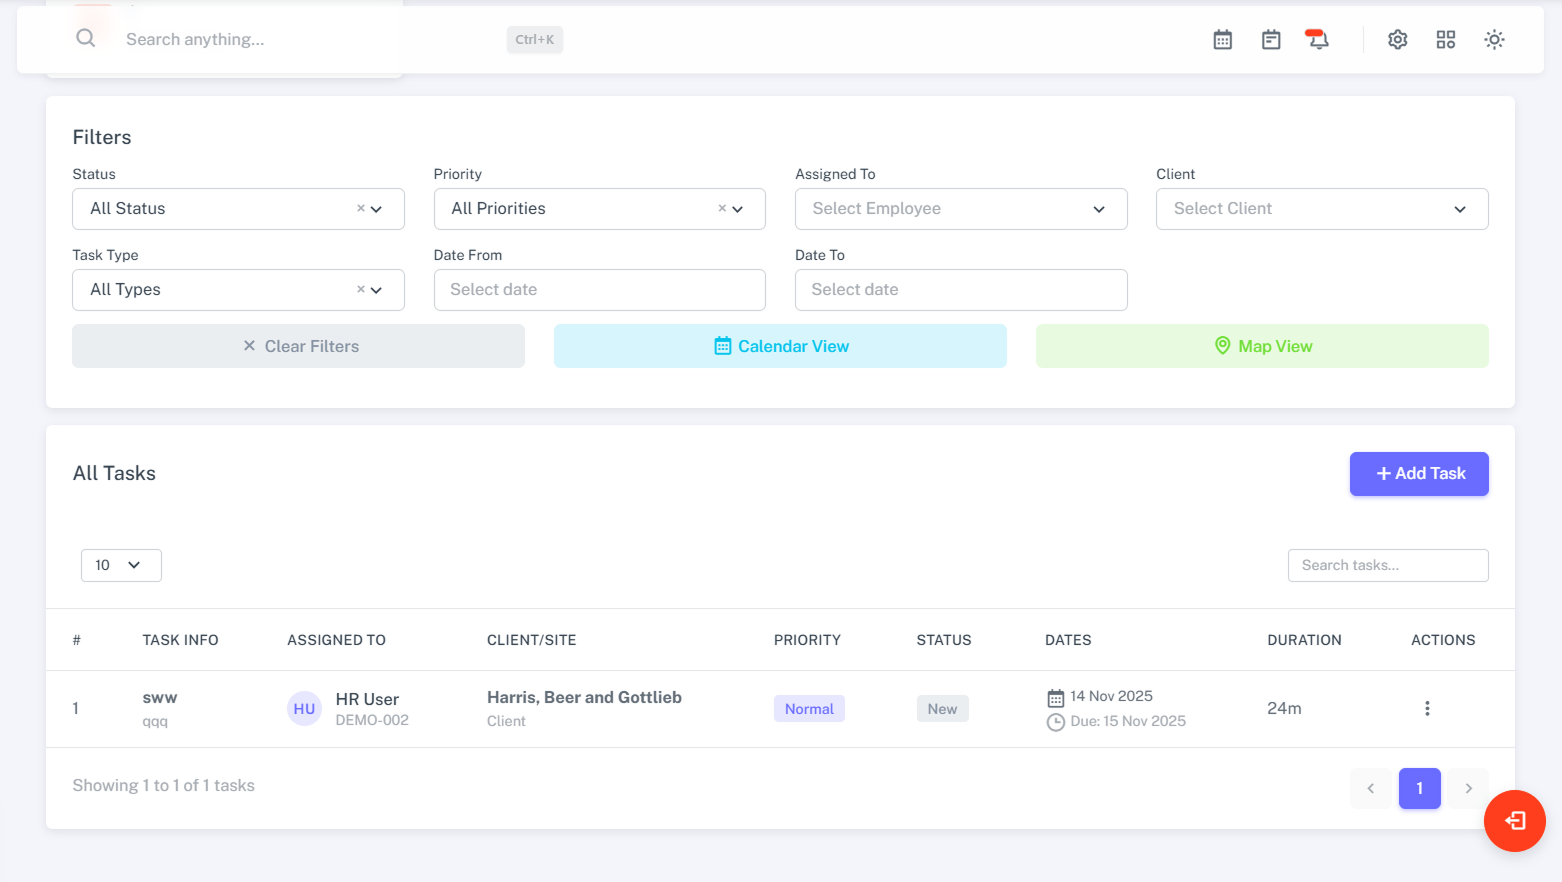Toggle light/dark theme sun icon
1562x882 pixels.
pos(1493,40)
